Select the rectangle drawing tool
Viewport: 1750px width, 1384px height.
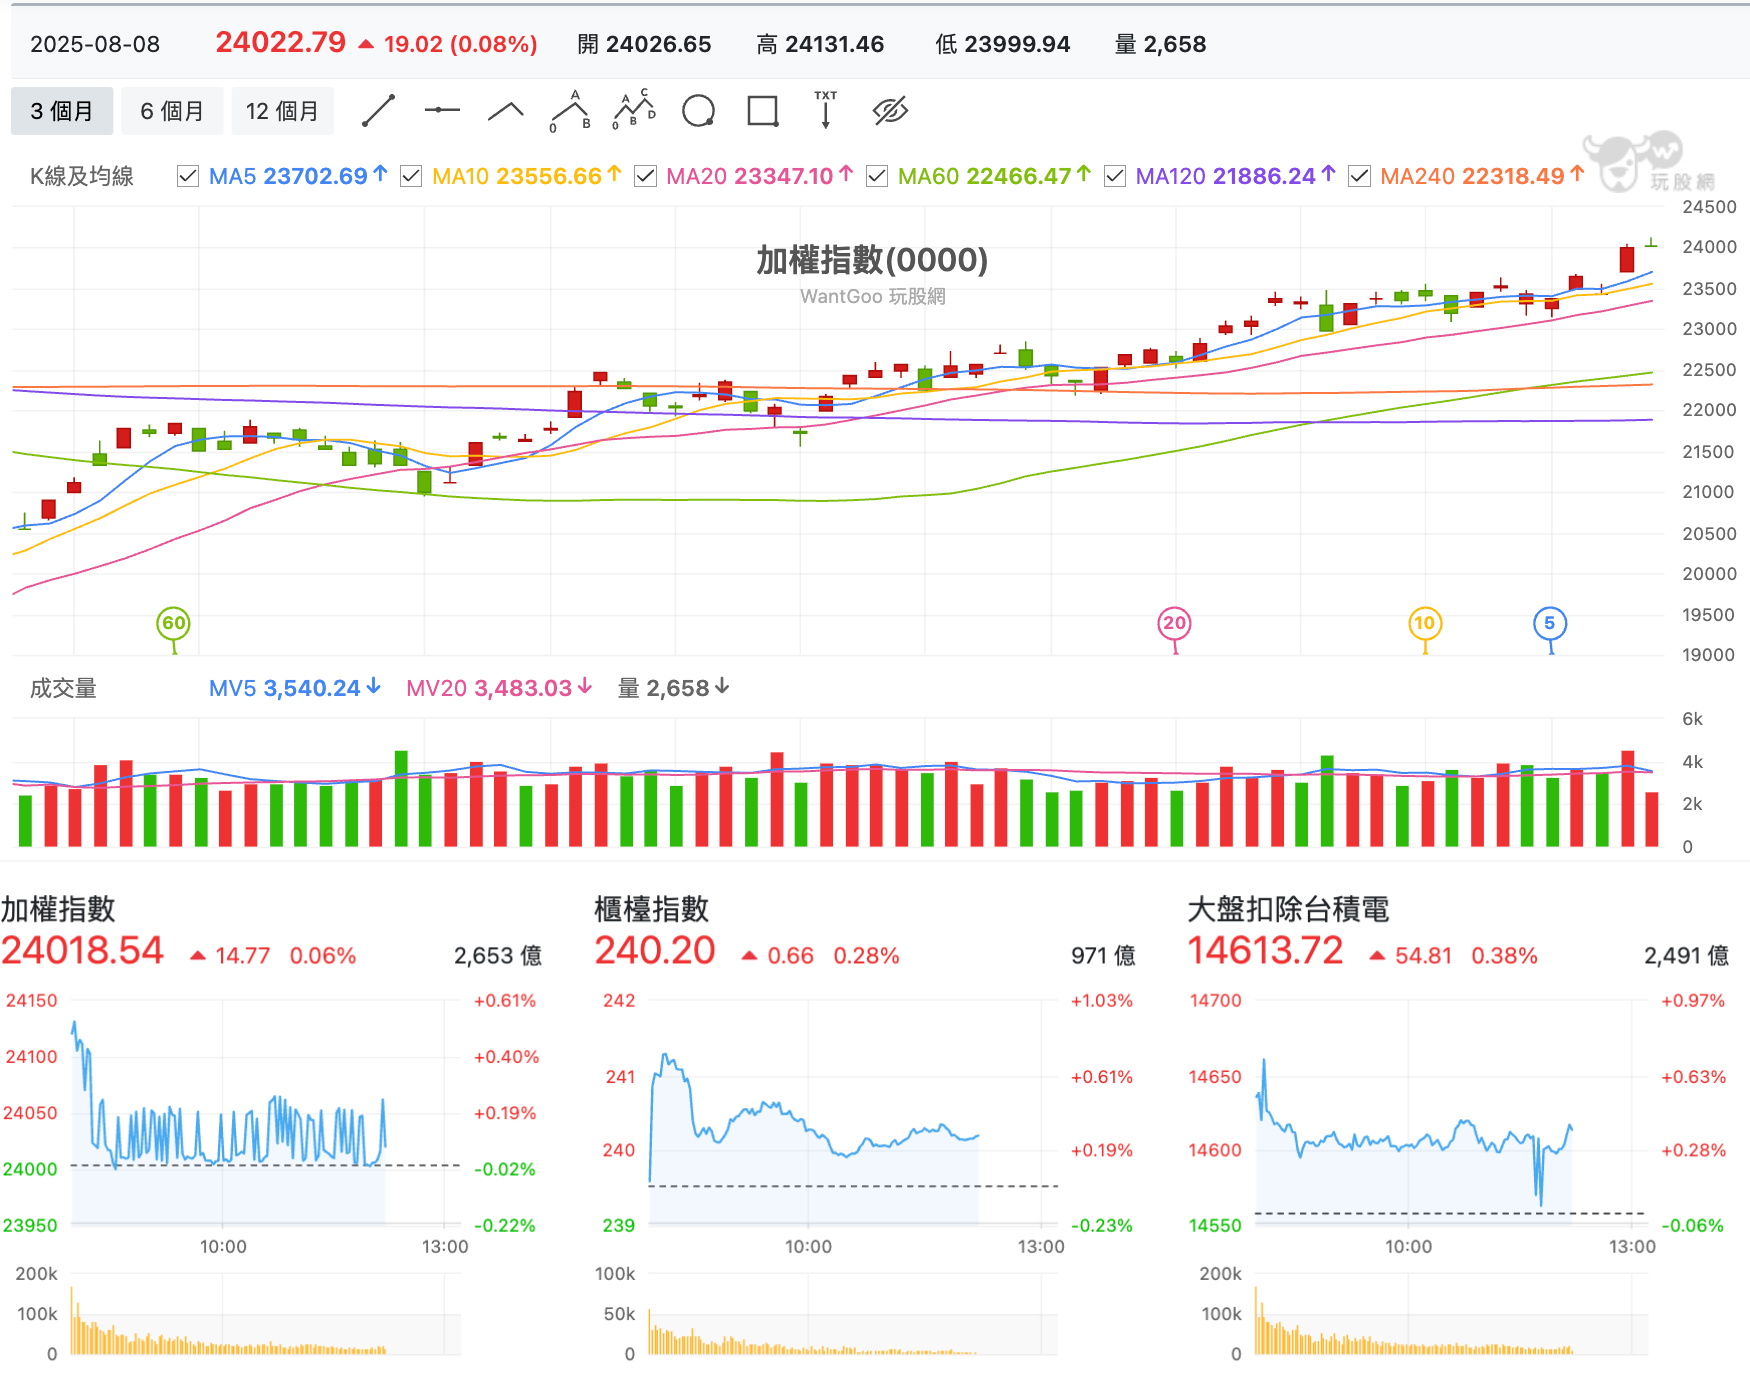tap(763, 111)
